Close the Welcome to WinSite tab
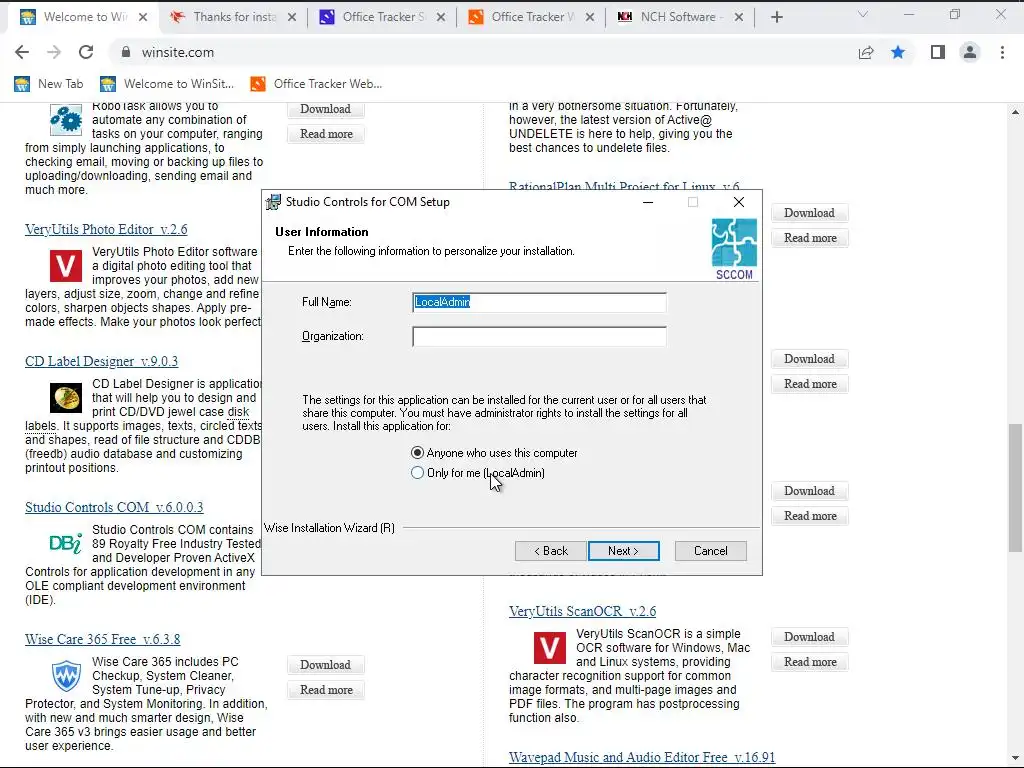 (x=143, y=18)
